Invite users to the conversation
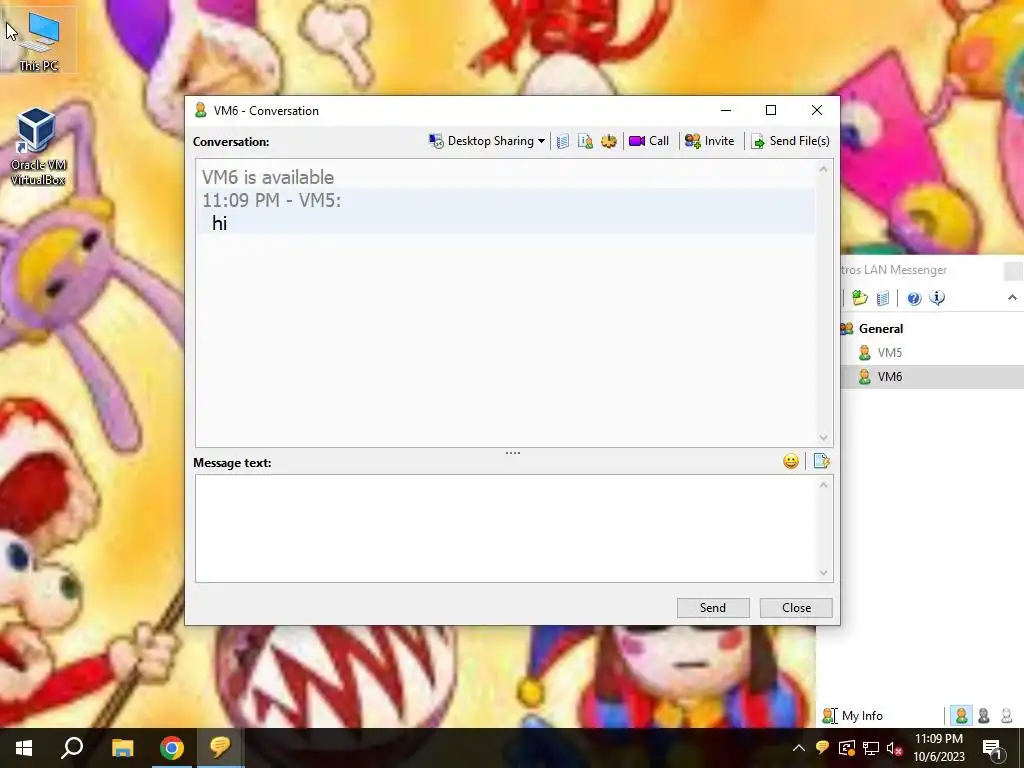The width and height of the screenshot is (1024, 768). (709, 141)
